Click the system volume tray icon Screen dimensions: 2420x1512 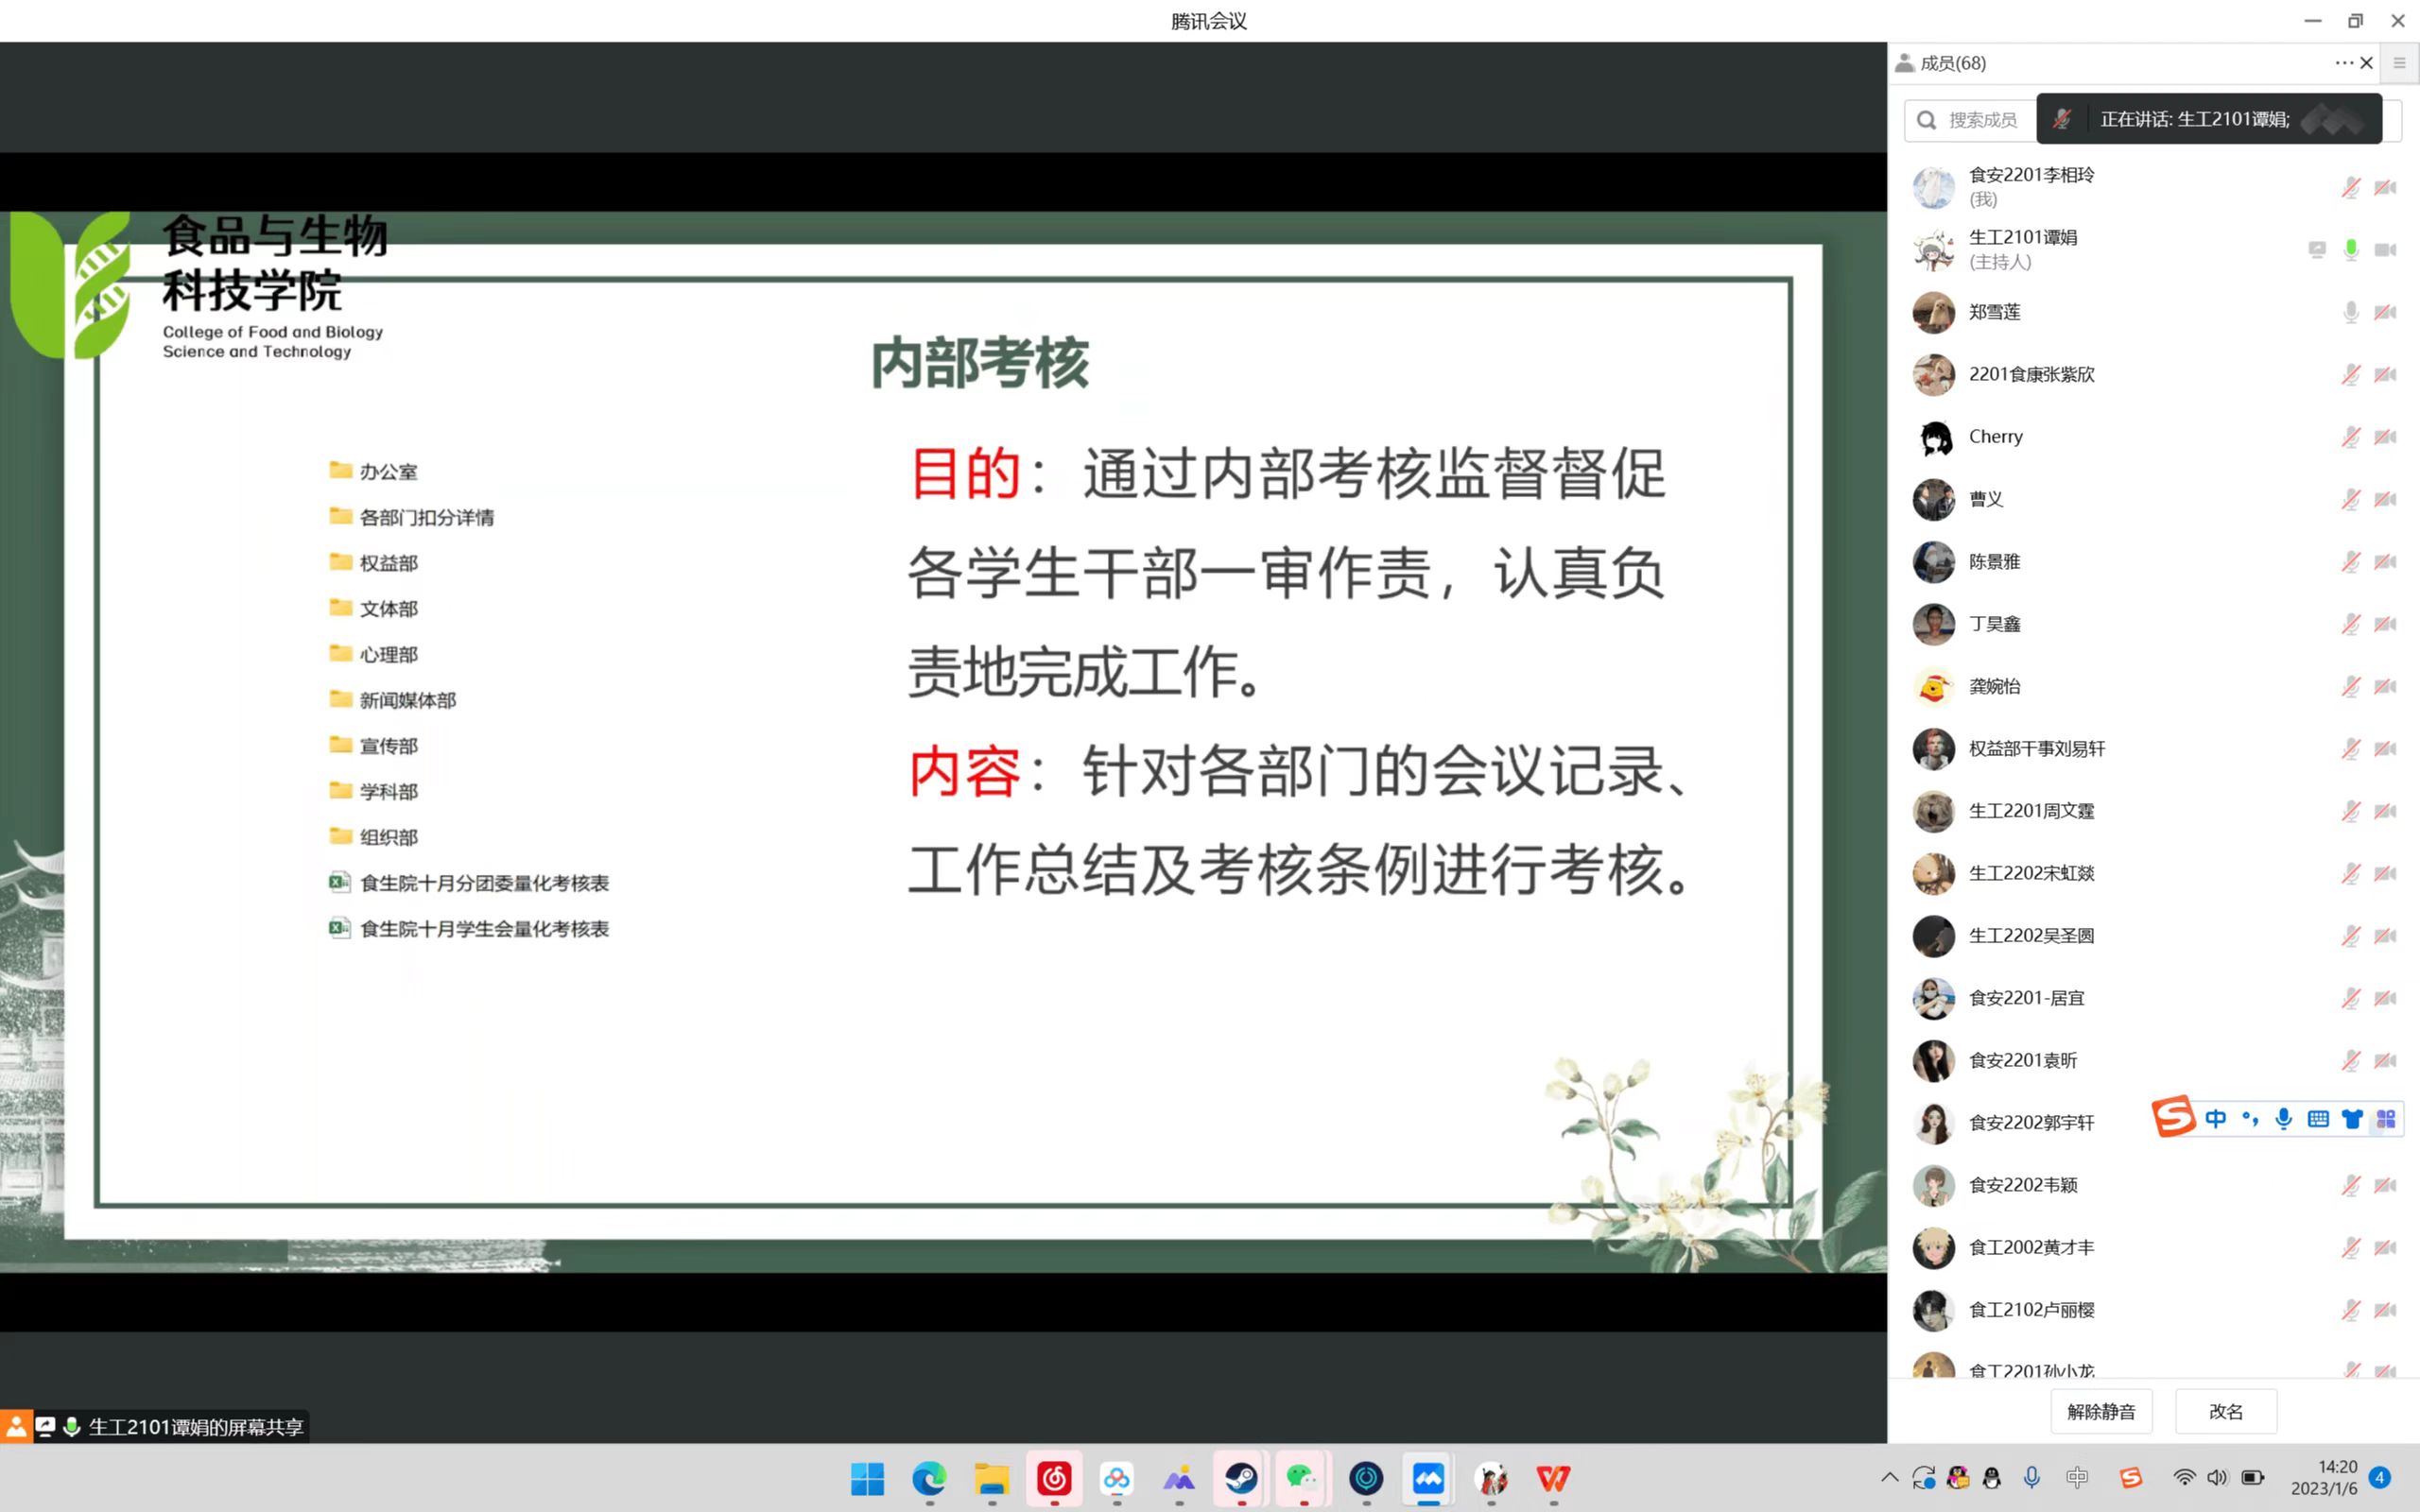[2217, 1477]
